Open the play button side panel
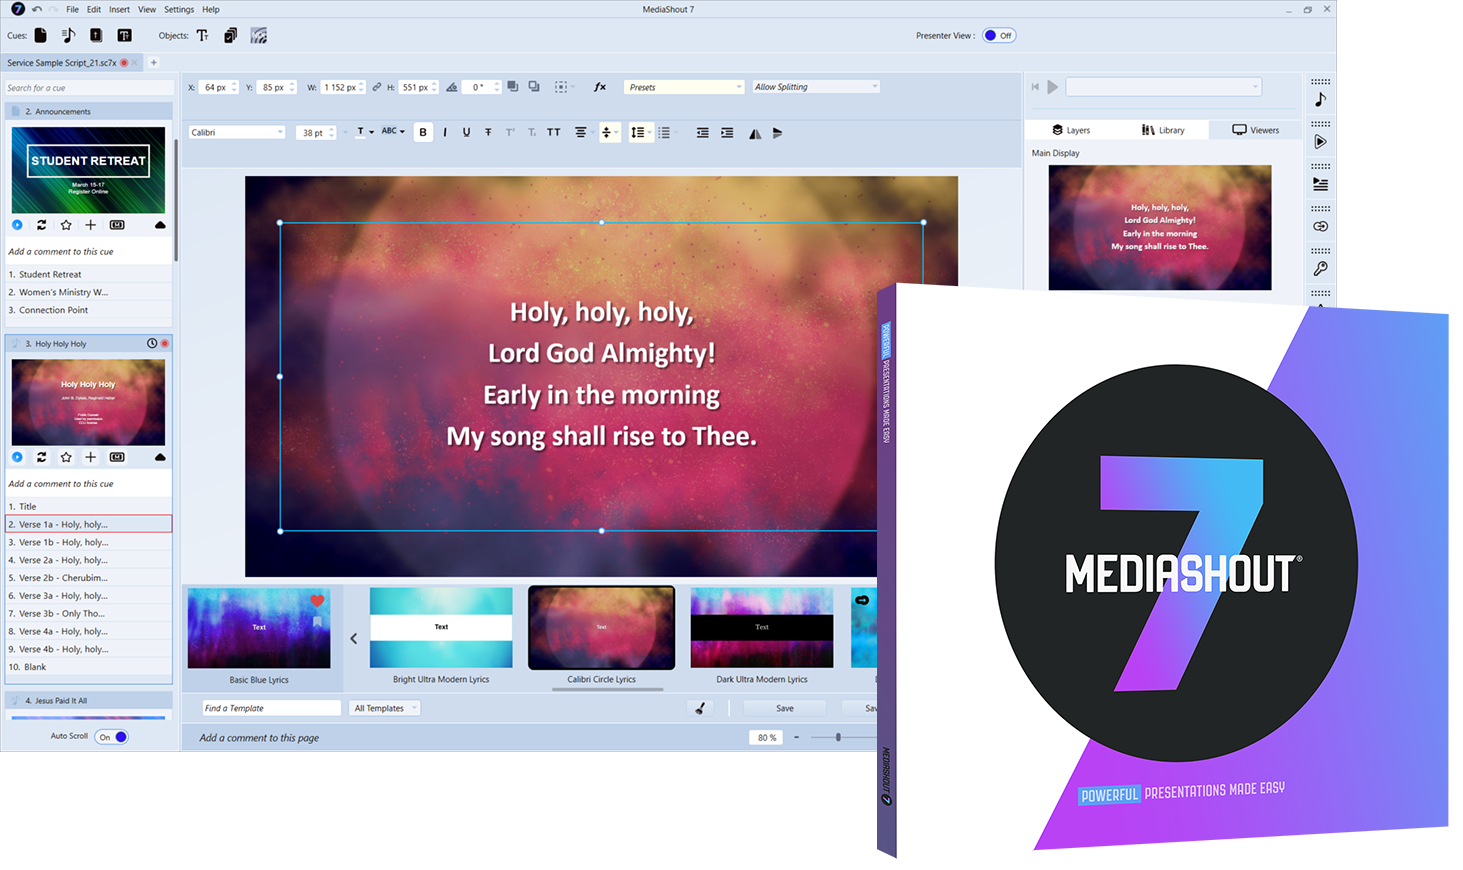Image resolution: width=1463 pixels, height=870 pixels. [x=1320, y=142]
